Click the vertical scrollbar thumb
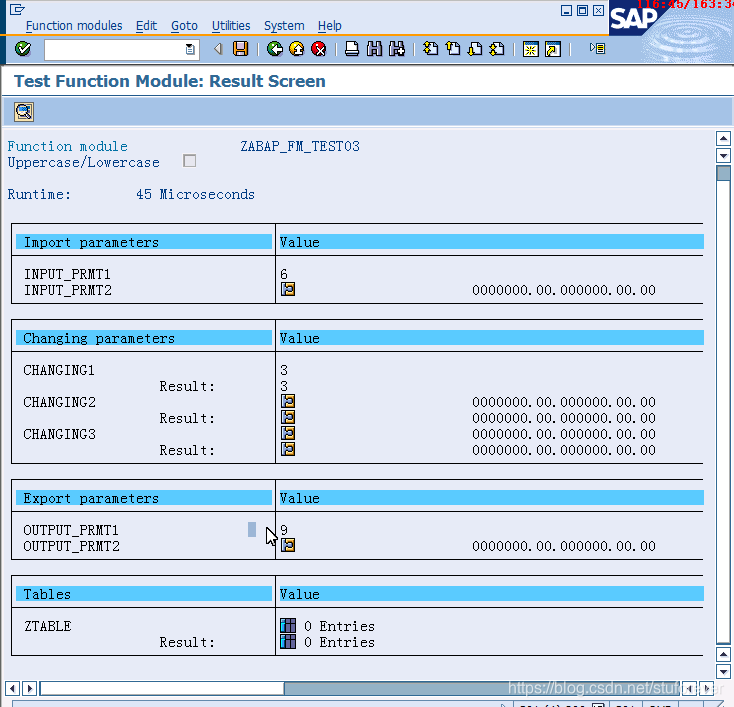The width and height of the screenshot is (734, 707). pos(723,173)
